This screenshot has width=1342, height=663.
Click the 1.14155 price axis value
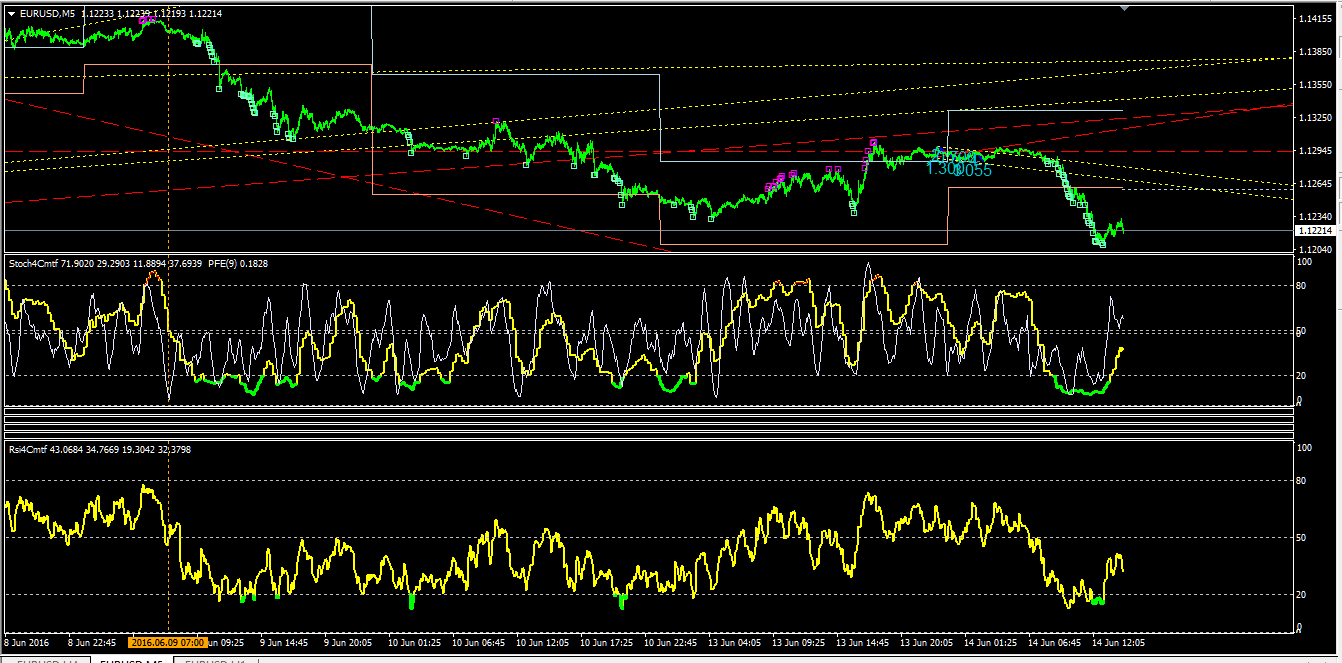[1317, 19]
